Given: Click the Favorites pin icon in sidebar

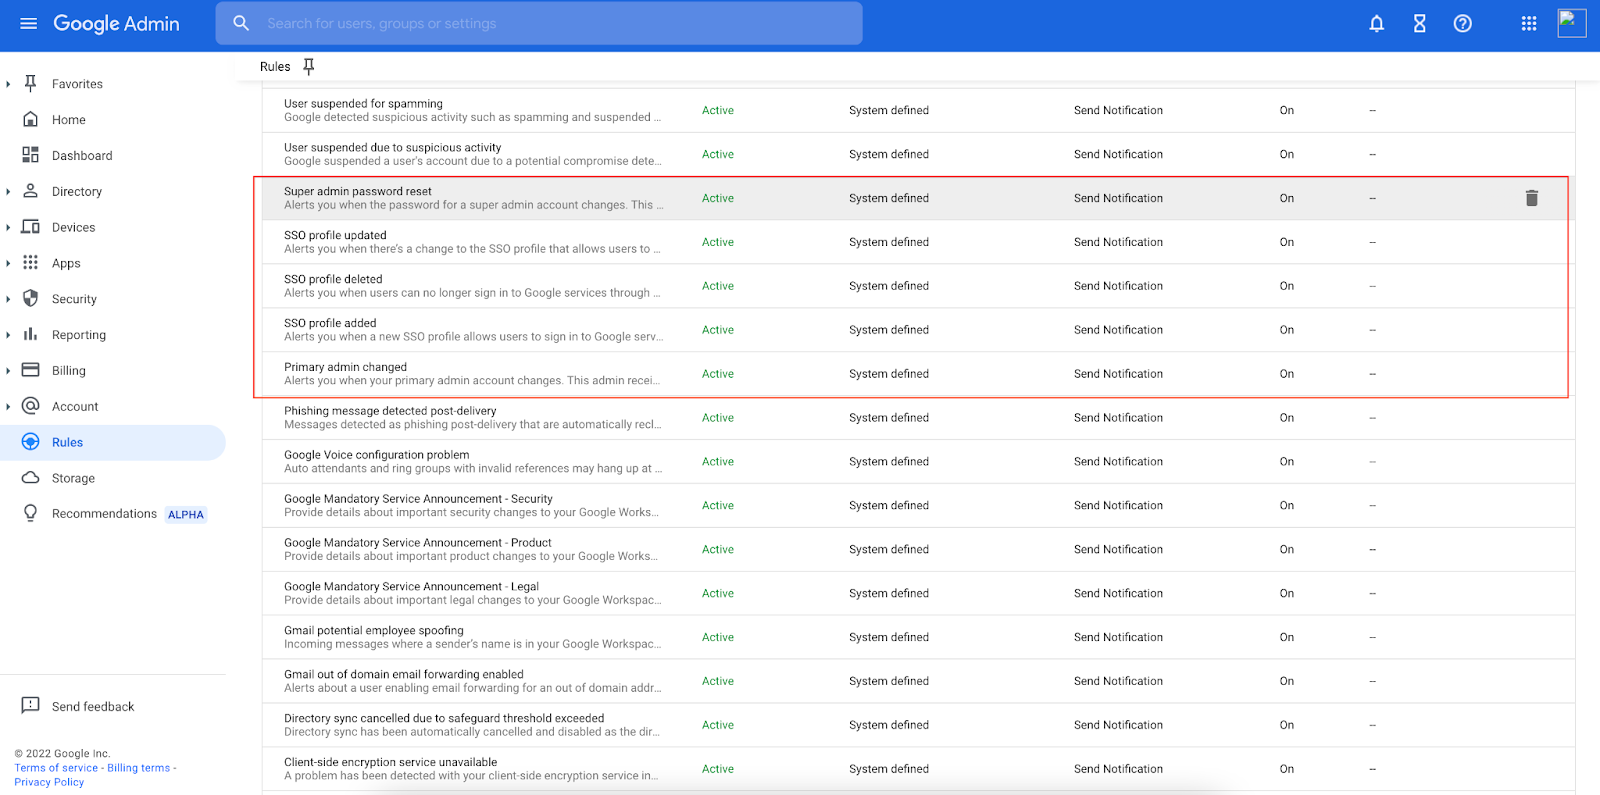Looking at the screenshot, I should point(31,83).
